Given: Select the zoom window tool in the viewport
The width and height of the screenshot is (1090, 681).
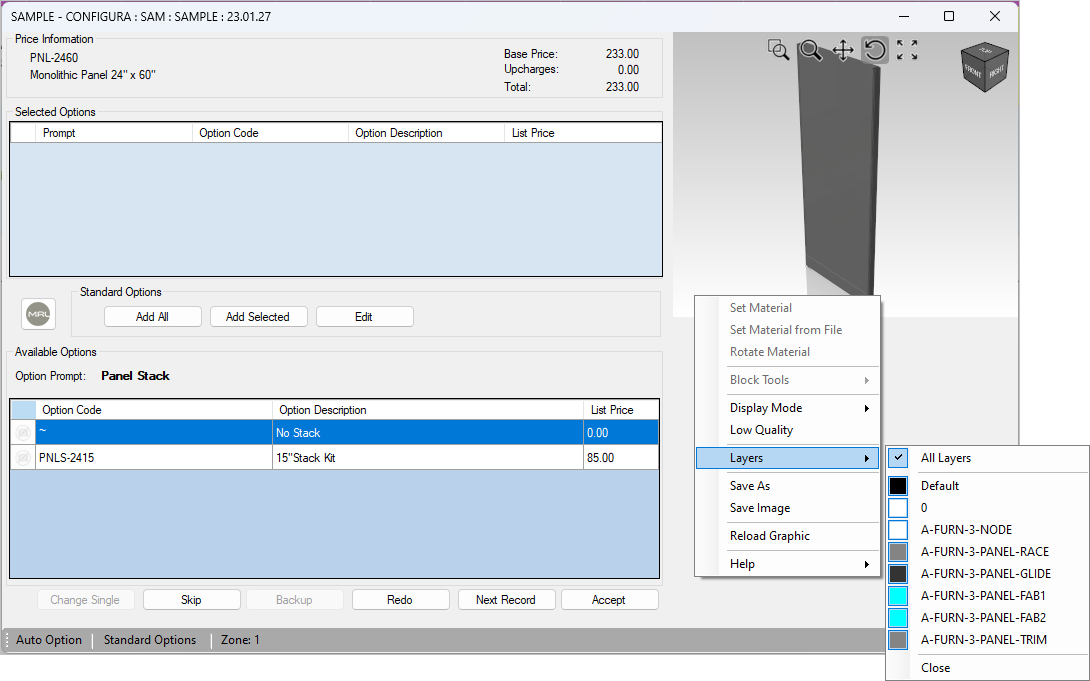Looking at the screenshot, I should (778, 50).
